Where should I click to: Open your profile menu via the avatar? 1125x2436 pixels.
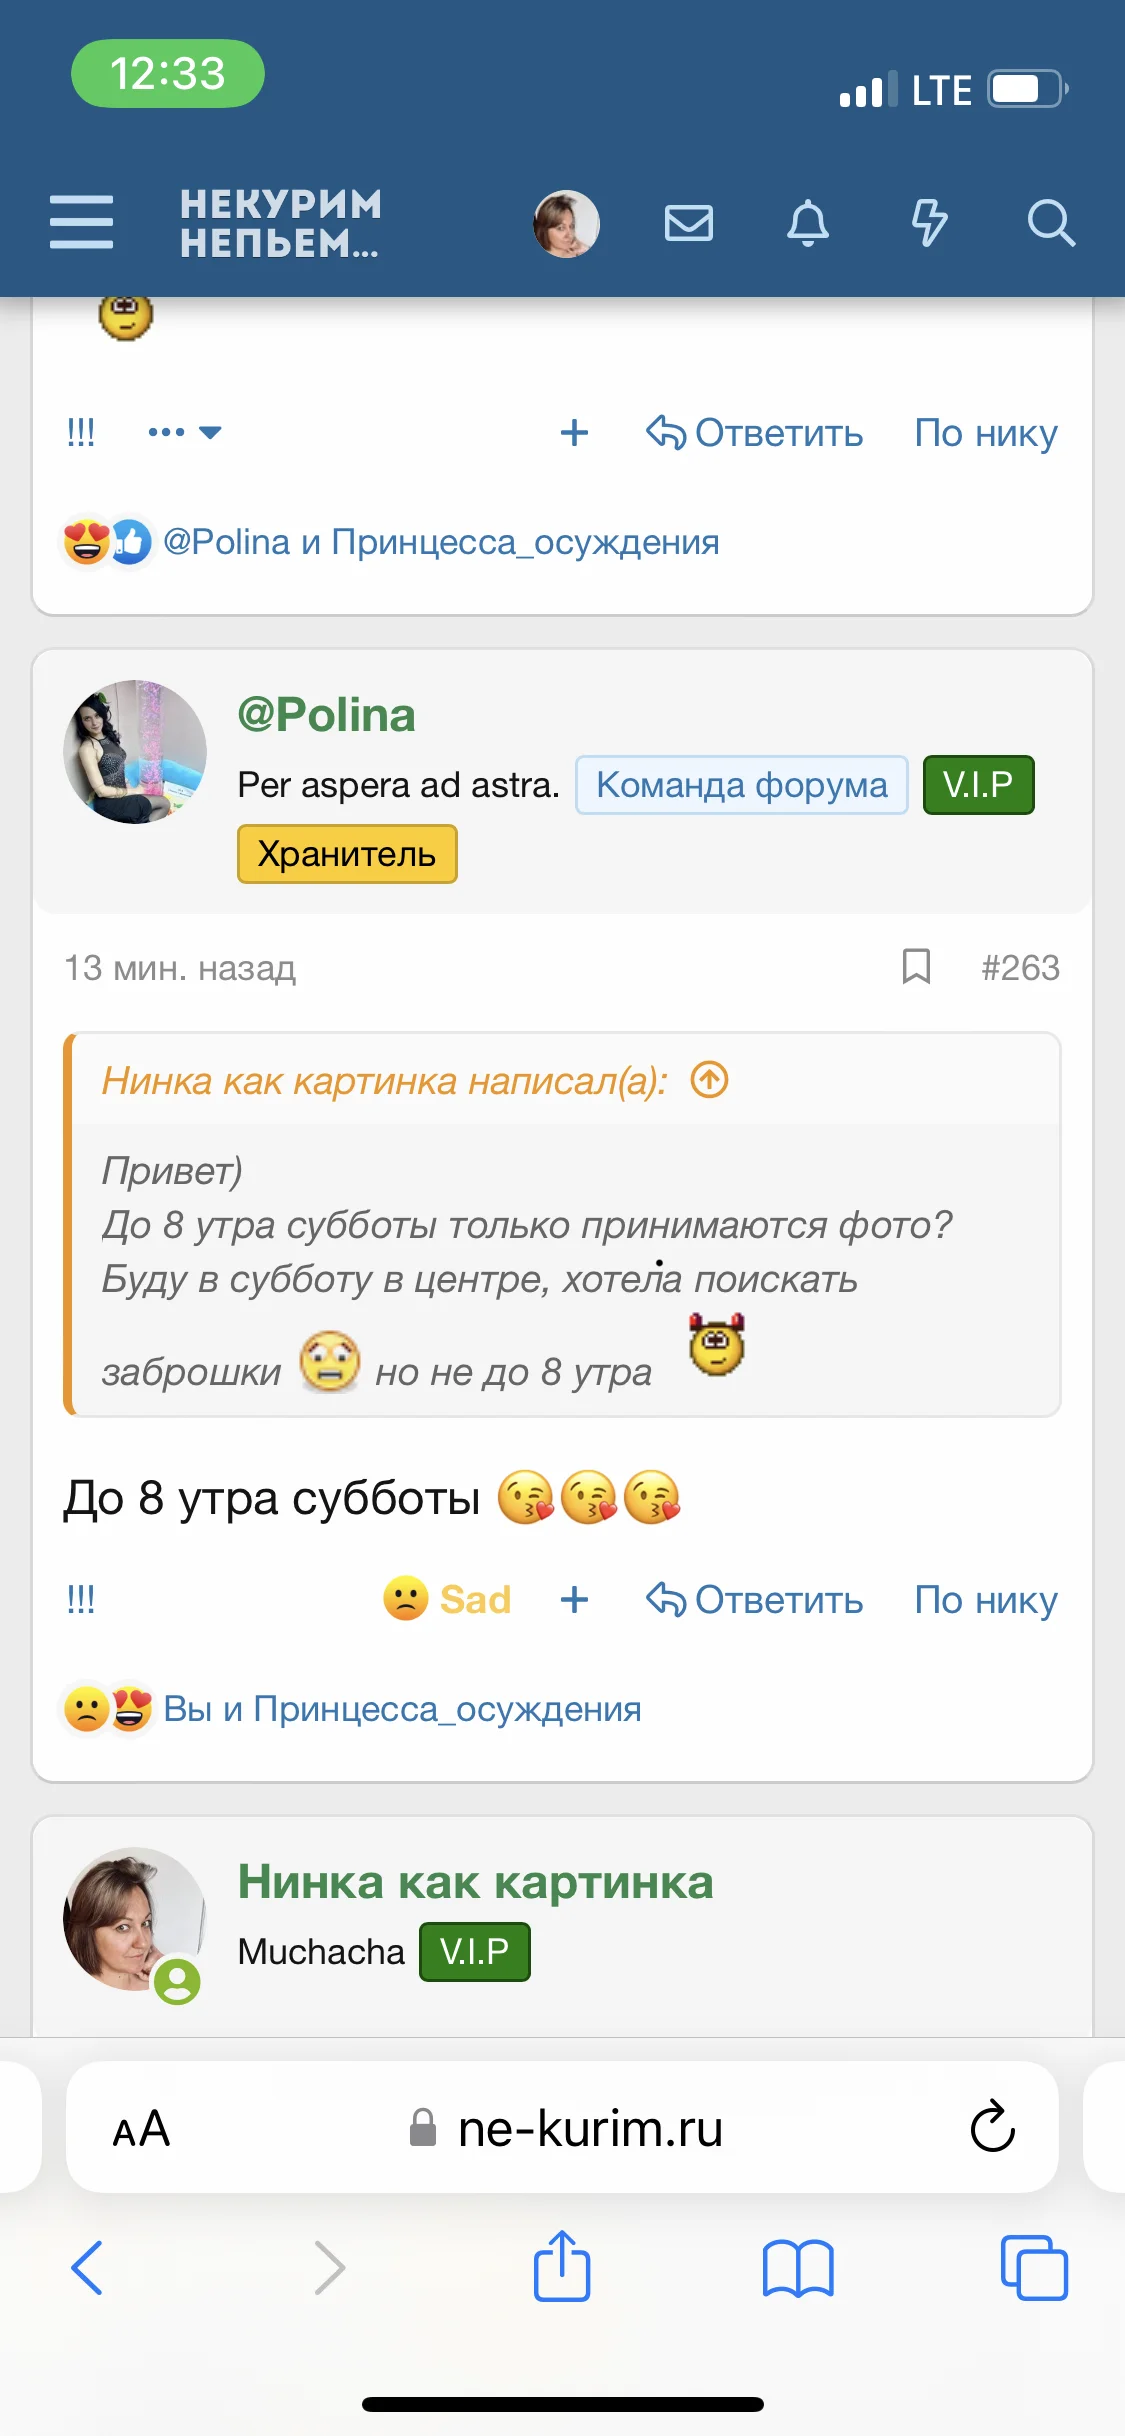pos(567,223)
